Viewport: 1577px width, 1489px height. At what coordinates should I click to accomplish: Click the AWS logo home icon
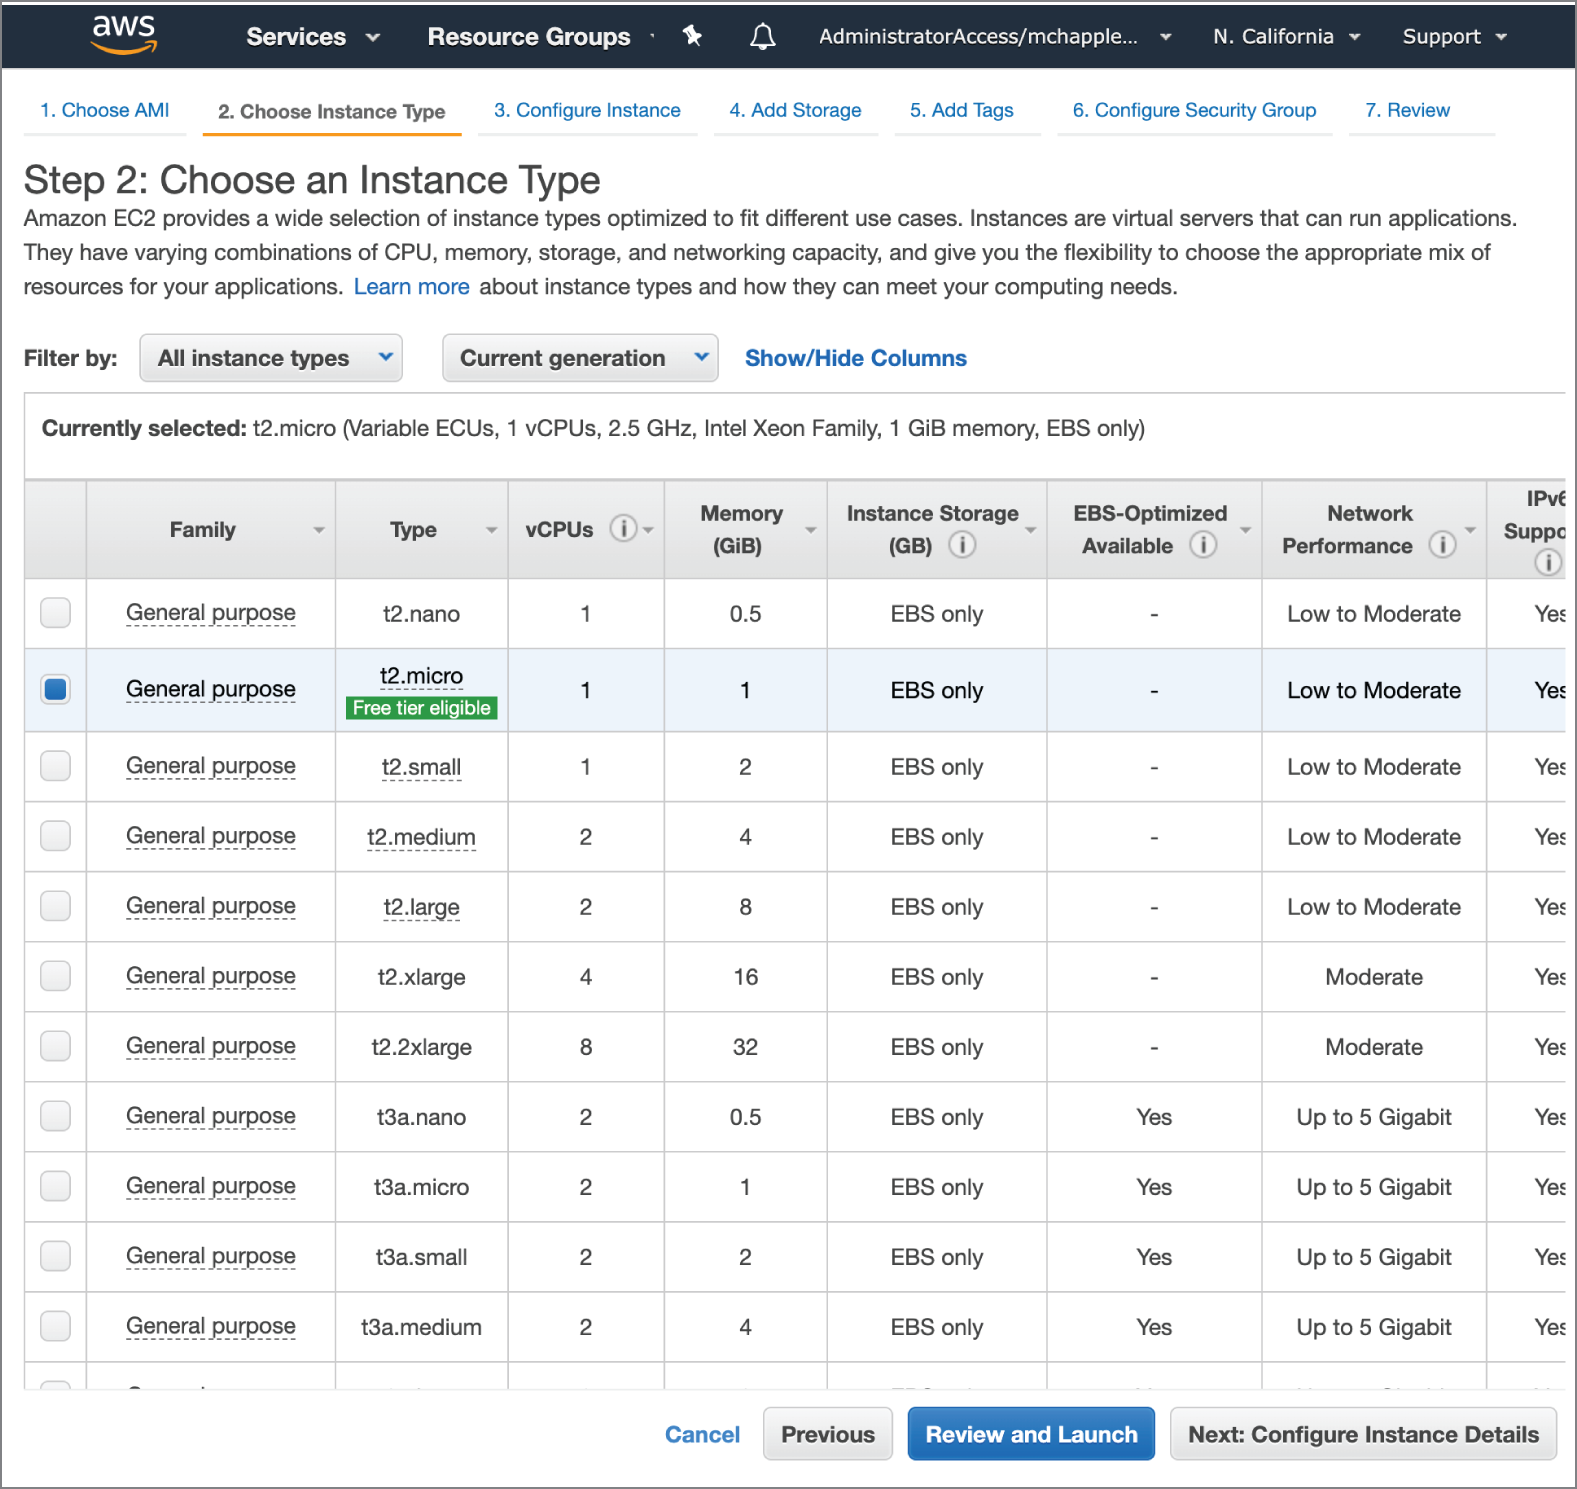coord(124,34)
